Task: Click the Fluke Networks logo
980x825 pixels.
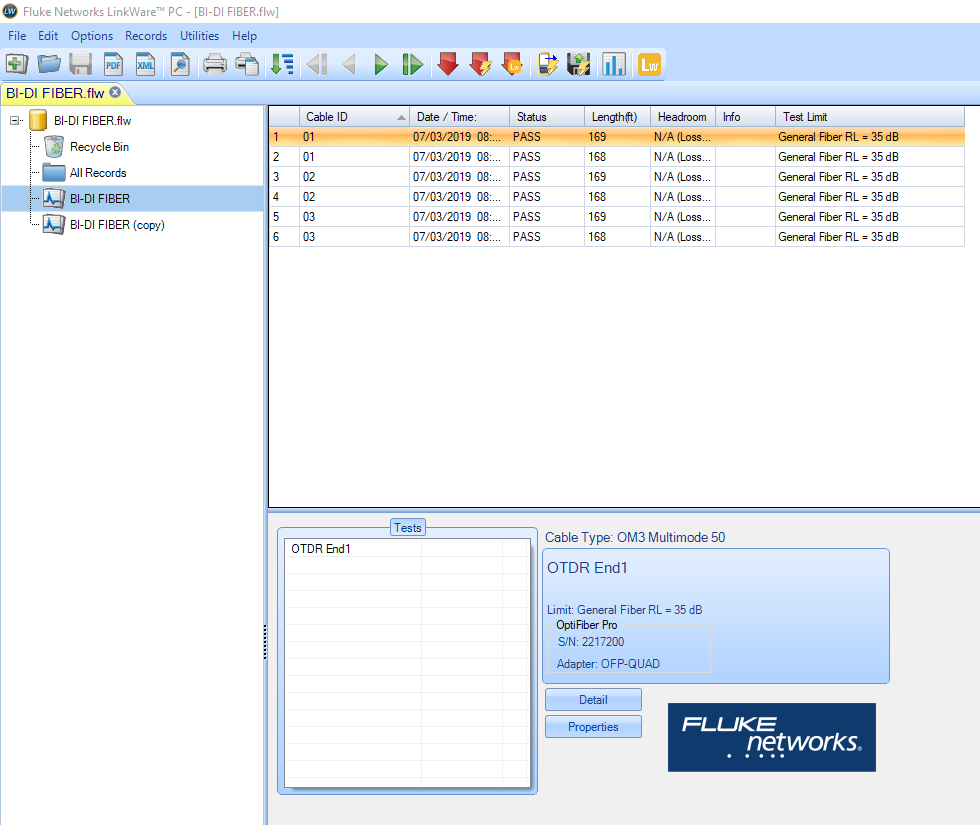Action: point(772,738)
